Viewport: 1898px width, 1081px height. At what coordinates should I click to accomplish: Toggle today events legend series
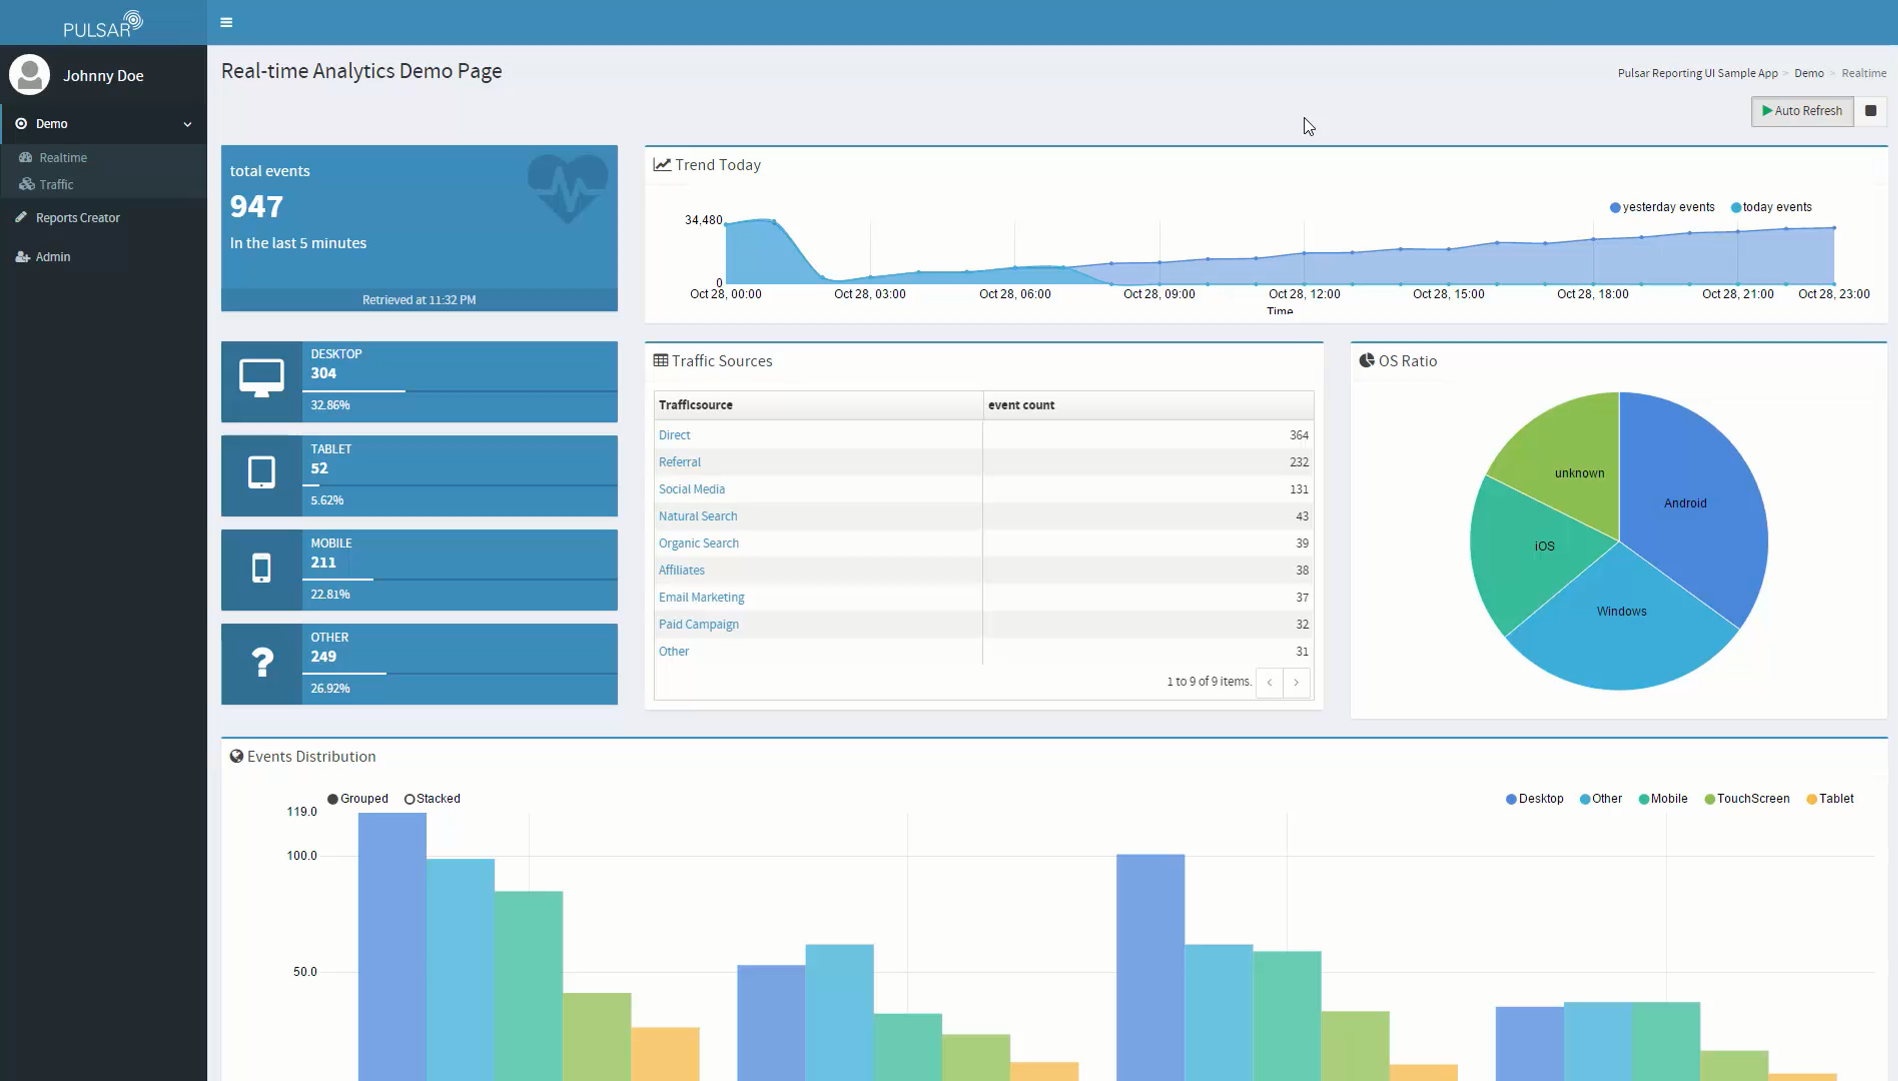(1770, 207)
